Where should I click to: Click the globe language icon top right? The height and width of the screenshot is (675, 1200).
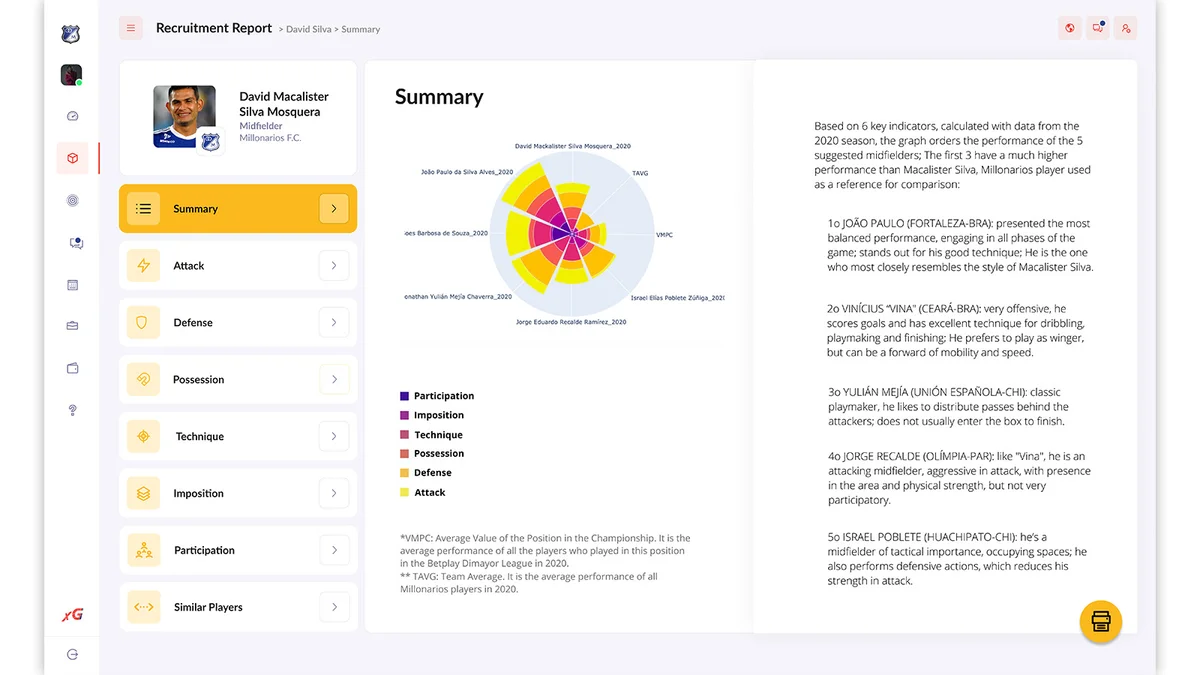tap(1069, 27)
